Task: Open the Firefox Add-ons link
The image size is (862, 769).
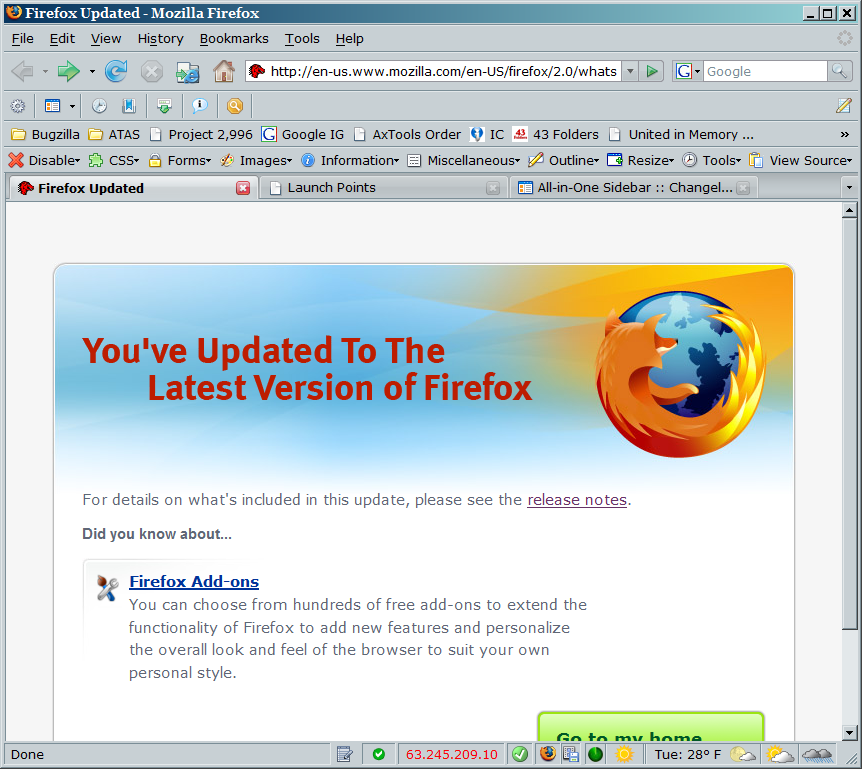Action: coord(194,582)
